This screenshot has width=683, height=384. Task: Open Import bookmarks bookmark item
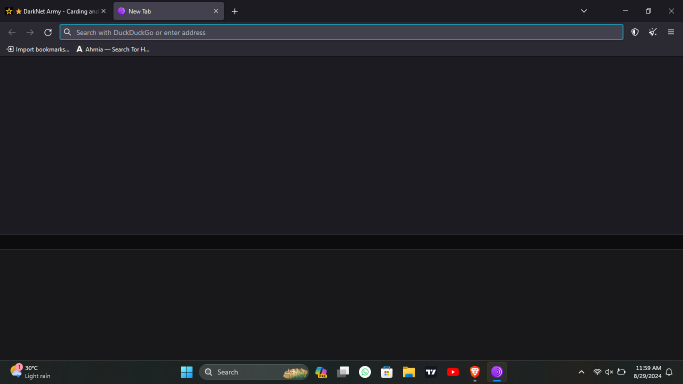38,49
